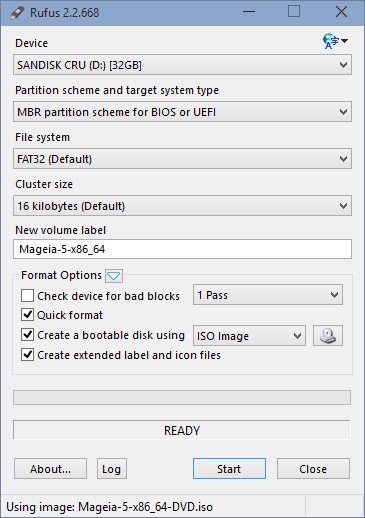Expand the Partition scheme dropdown
Viewport: 365px width, 518px height.
(182, 112)
